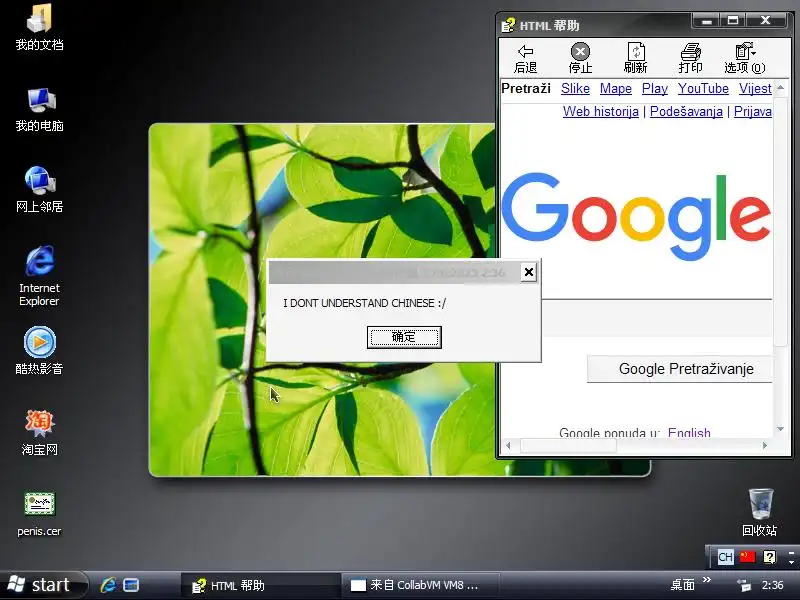Viewport: 800px width, 600px height.
Task: Open the penis.cer certificate file
Action: pyautogui.click(x=39, y=514)
